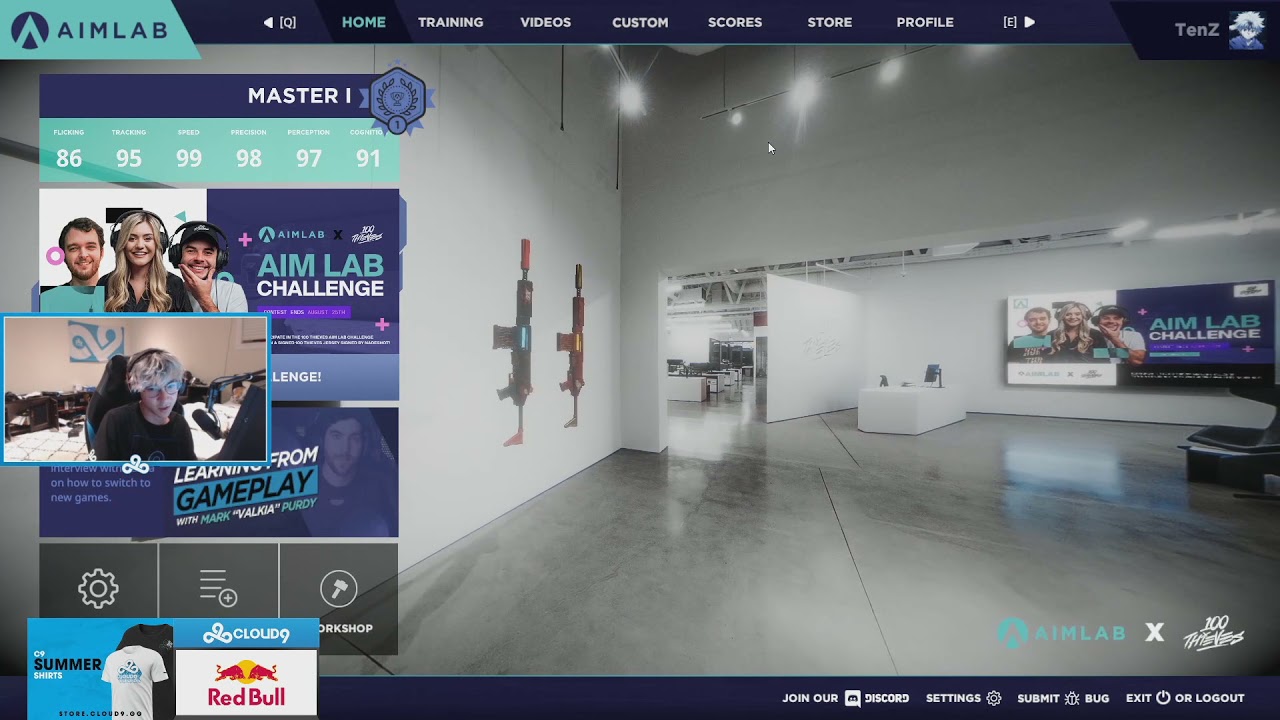Open the Store tab
This screenshot has width=1280, height=720.
pos(830,22)
